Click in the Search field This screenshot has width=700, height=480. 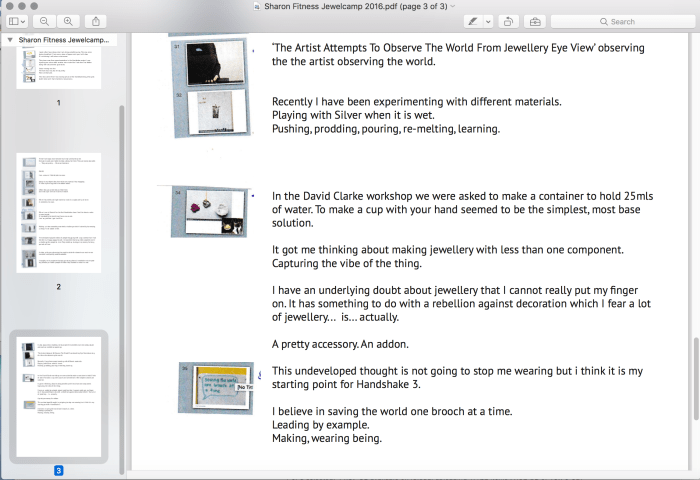click(x=620, y=21)
